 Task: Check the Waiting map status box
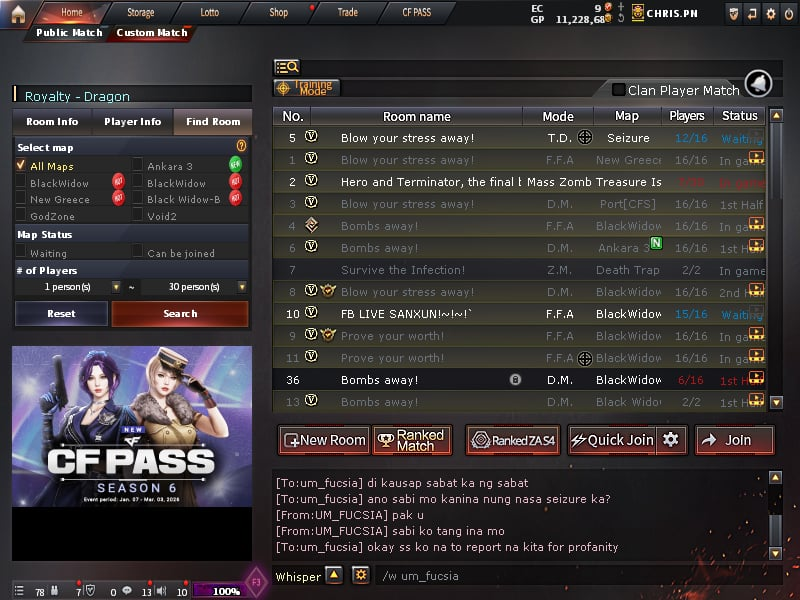pyautogui.click(x=21, y=251)
